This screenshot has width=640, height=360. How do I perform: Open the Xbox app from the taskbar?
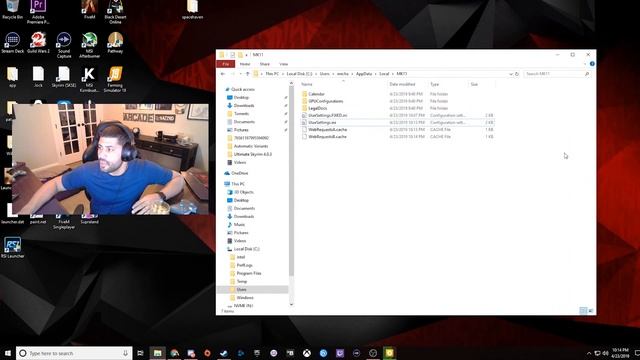(x=307, y=353)
